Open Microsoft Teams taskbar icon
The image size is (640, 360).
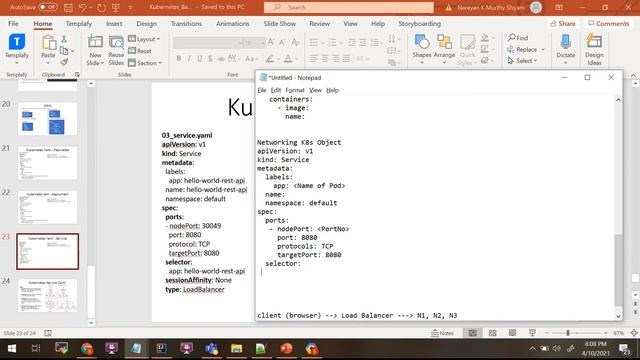point(211,348)
